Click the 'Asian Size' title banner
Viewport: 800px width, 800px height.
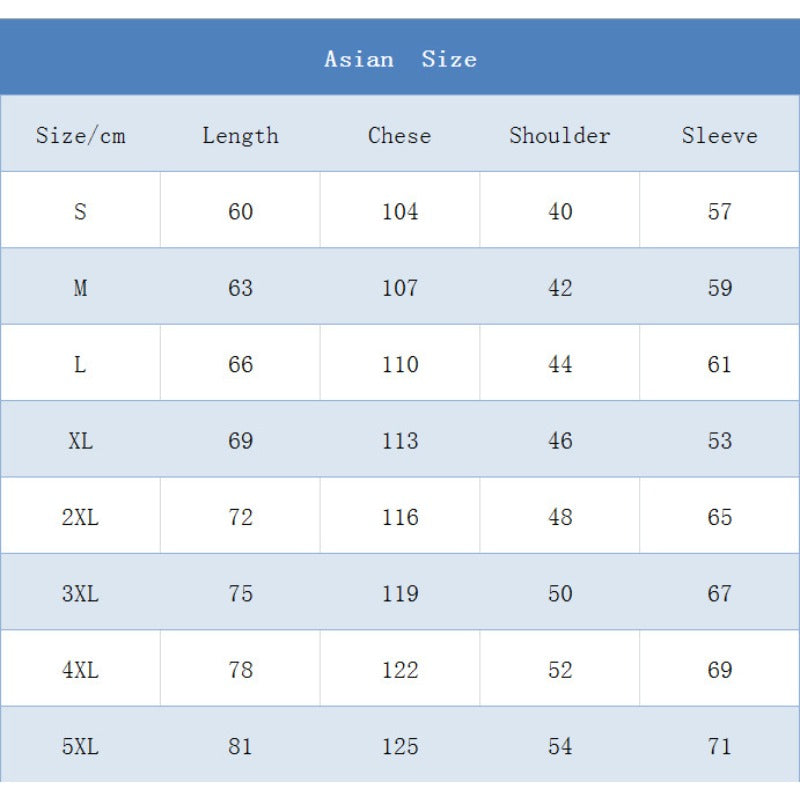tap(400, 59)
